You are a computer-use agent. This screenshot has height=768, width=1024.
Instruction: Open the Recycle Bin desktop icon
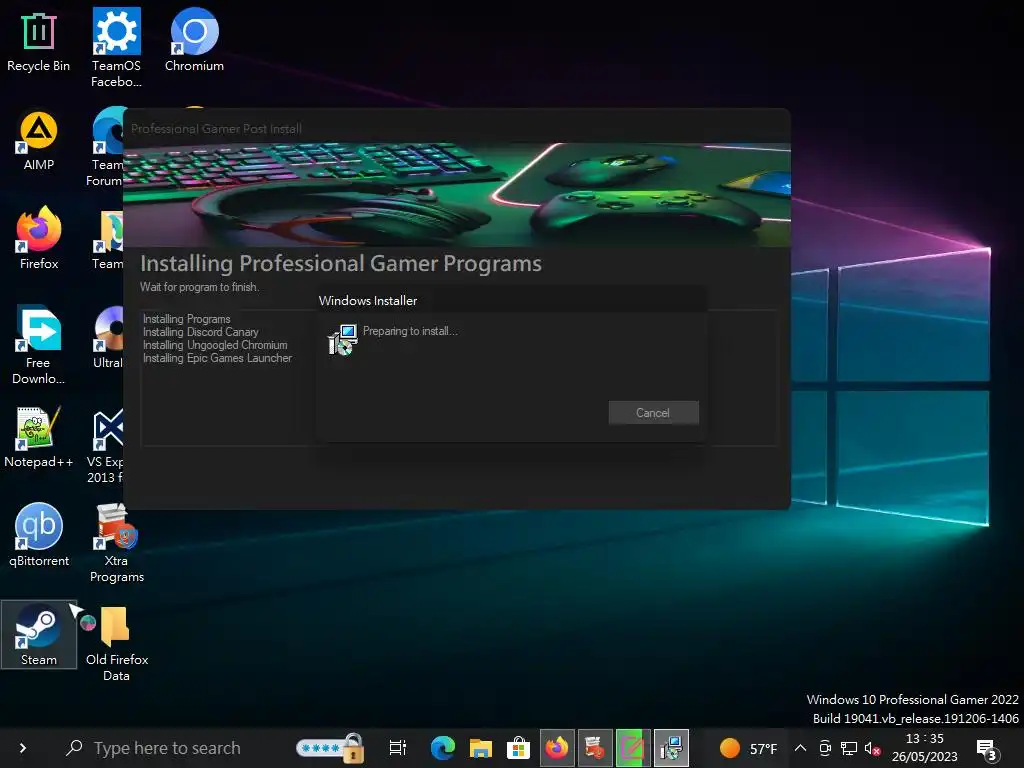tap(38, 42)
